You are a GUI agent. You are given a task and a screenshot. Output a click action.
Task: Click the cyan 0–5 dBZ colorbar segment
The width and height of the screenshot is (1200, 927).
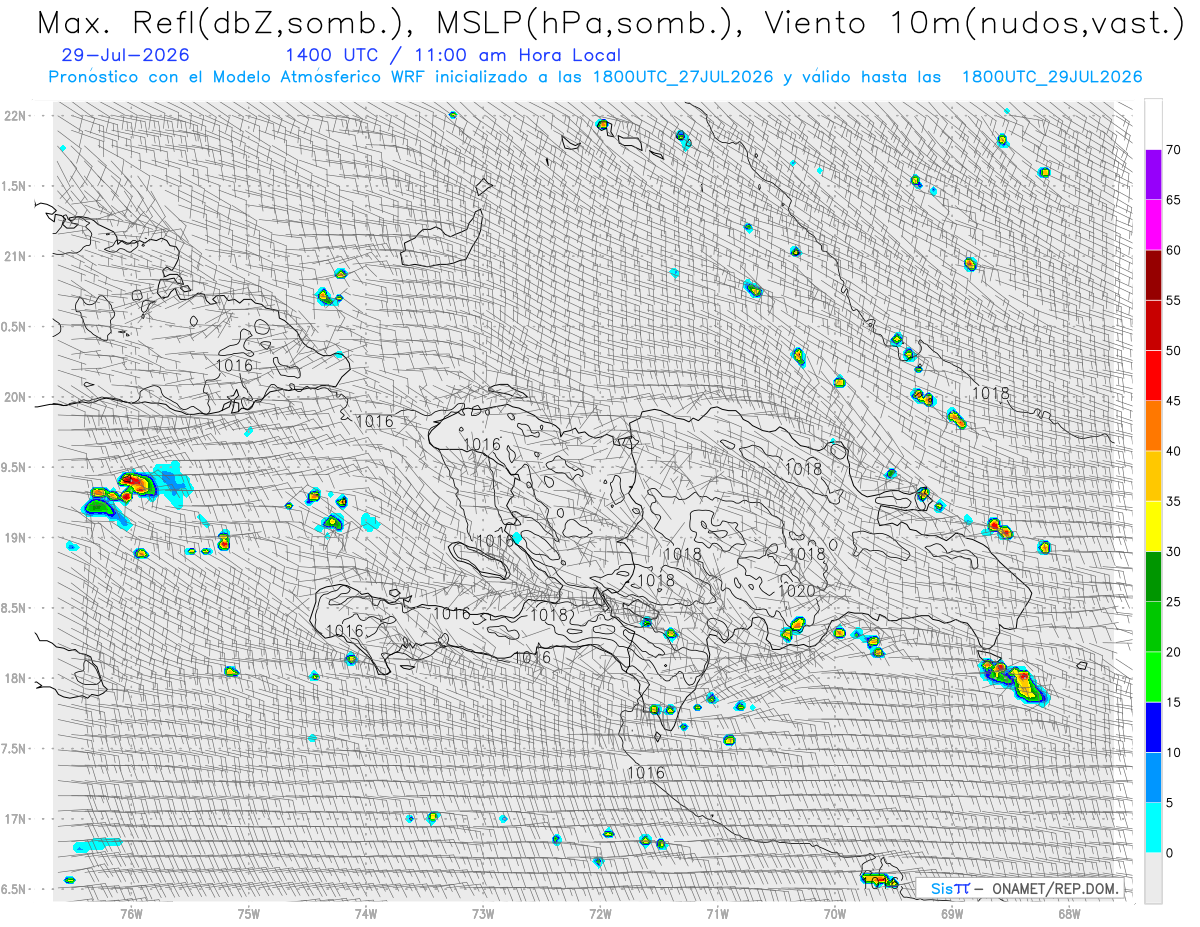click(1153, 827)
